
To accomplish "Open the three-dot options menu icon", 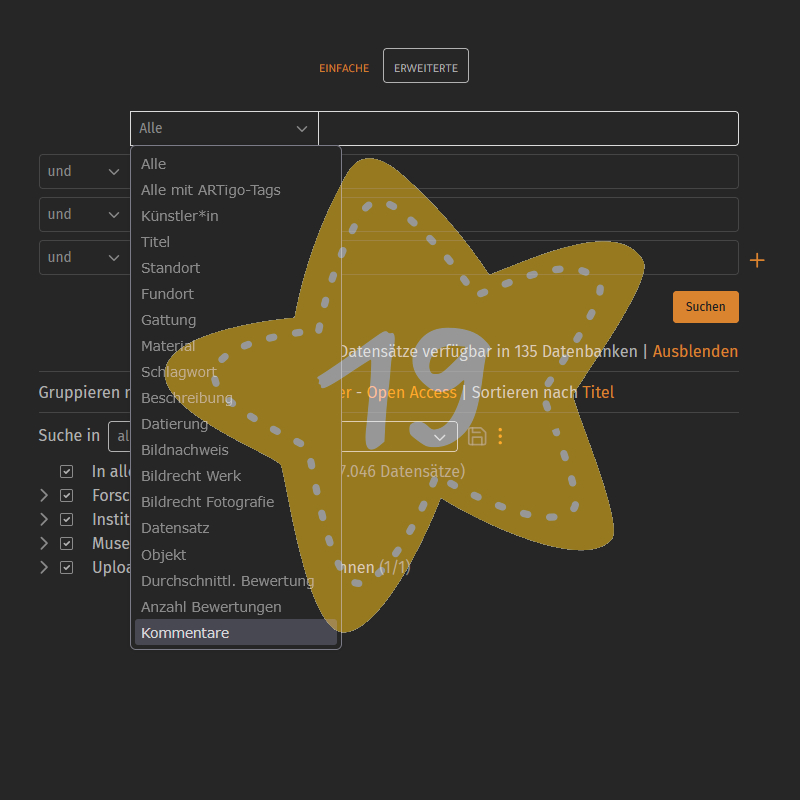I will [x=501, y=436].
